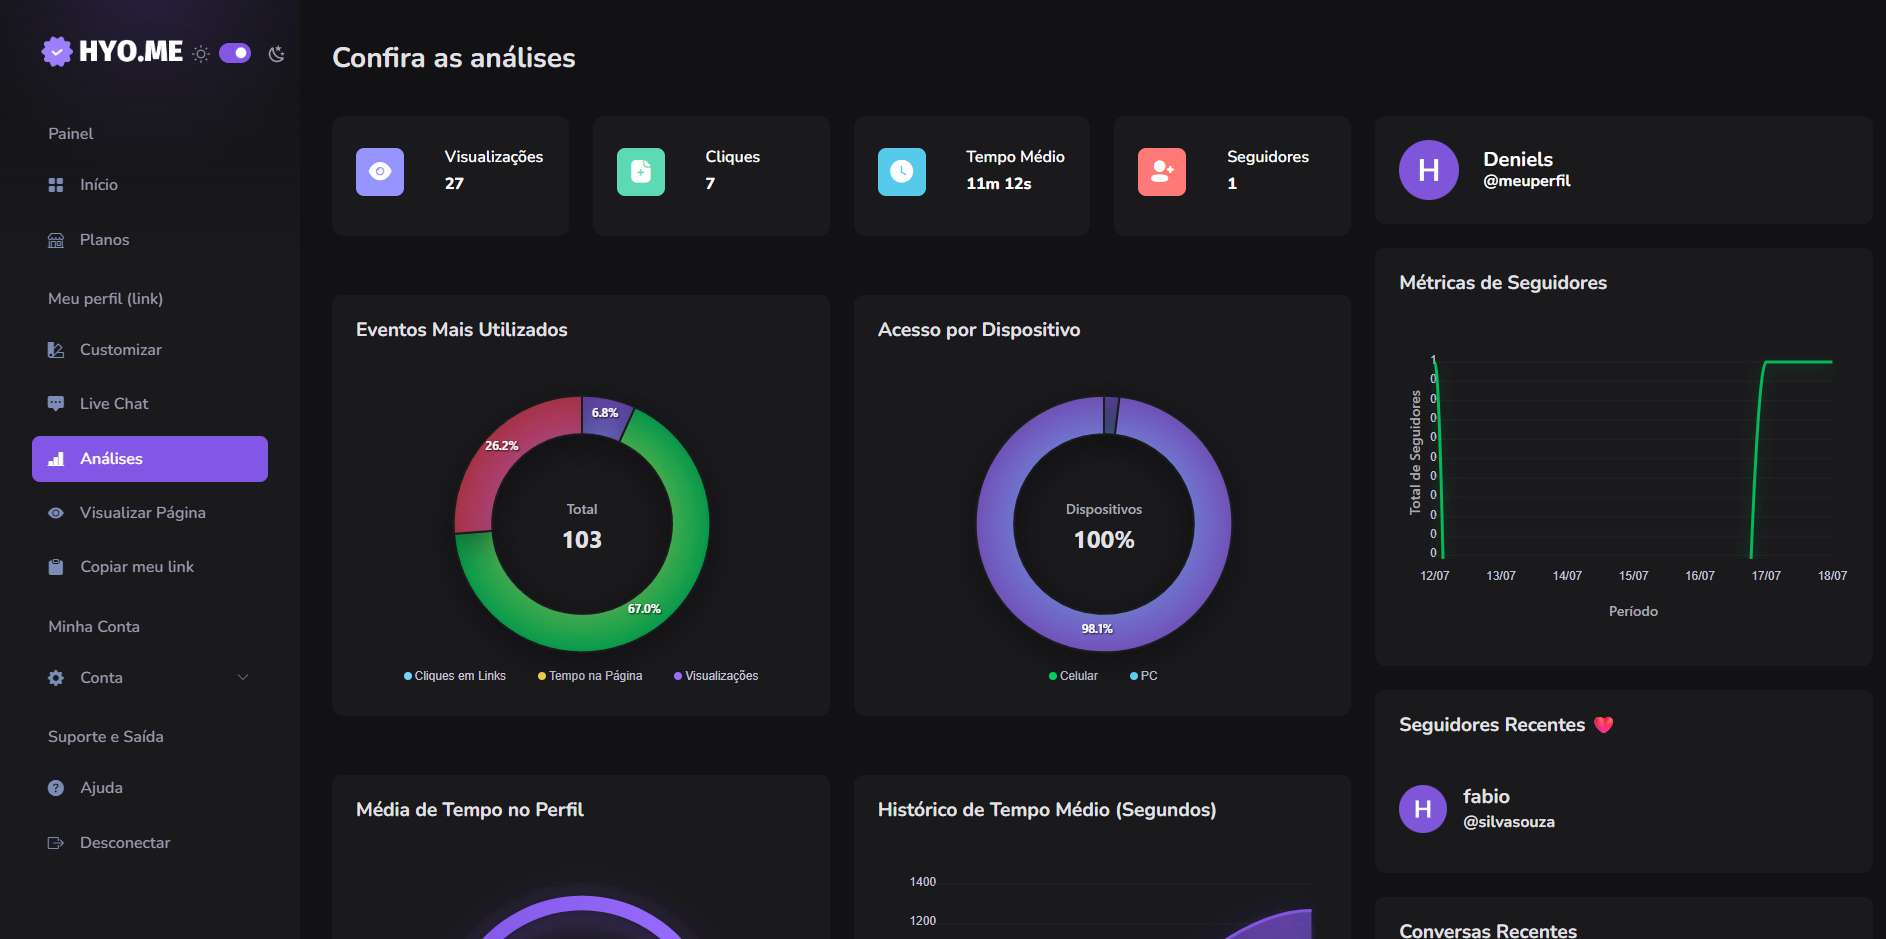The width and height of the screenshot is (1886, 939).
Task: Click the heart icon beside Seguidores Recentes
Action: click(x=1604, y=725)
